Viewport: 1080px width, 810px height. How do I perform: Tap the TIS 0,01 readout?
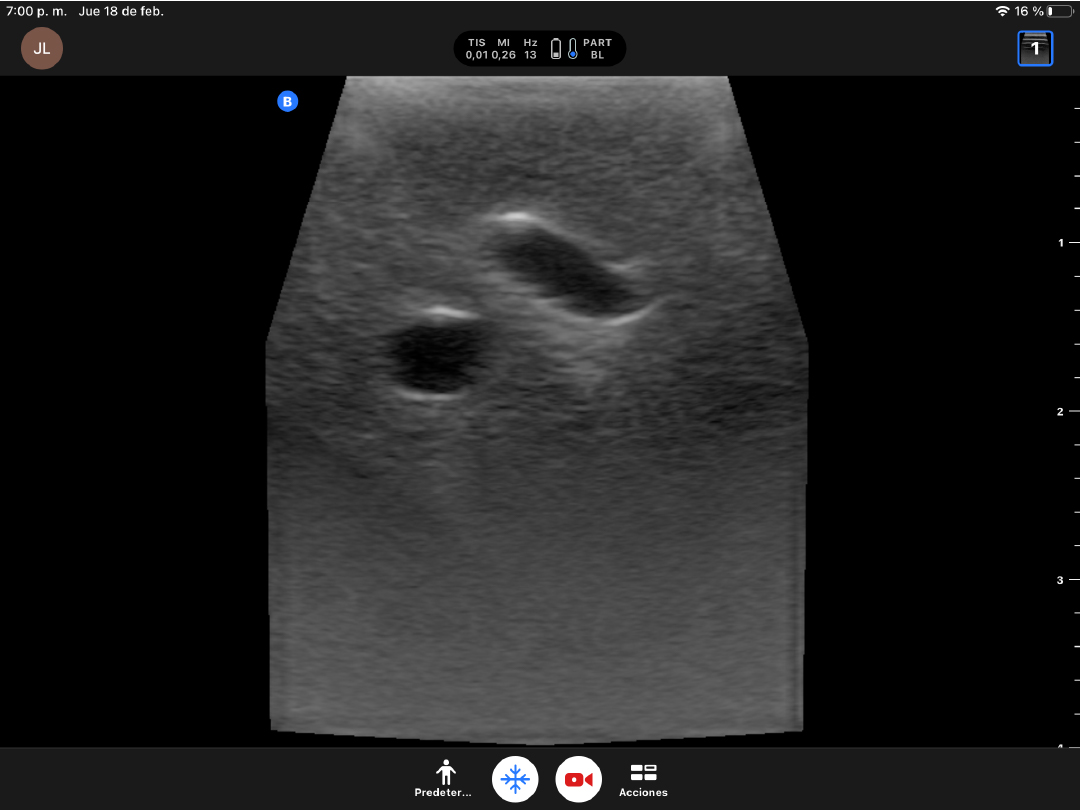point(477,49)
